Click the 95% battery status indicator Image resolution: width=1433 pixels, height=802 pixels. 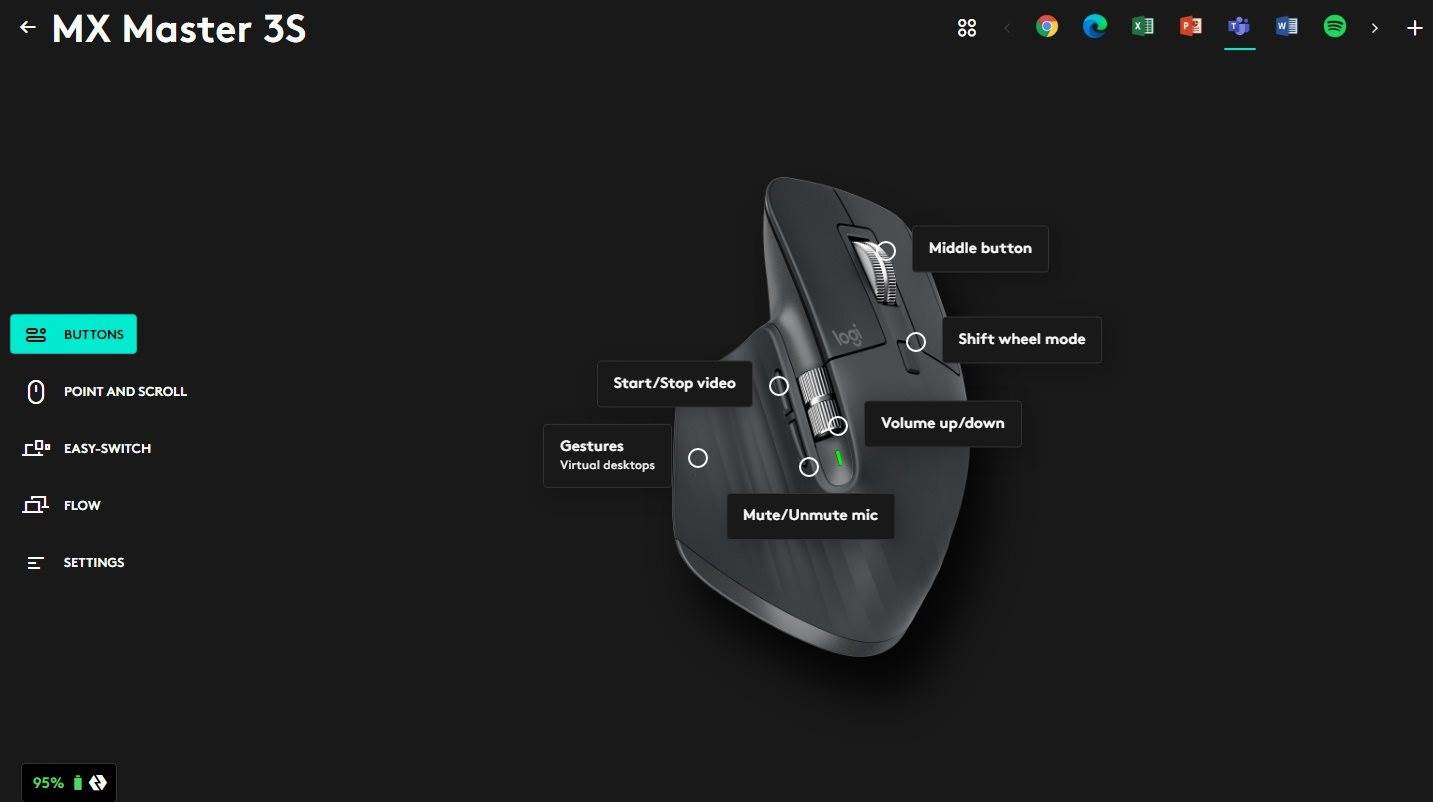[x=66, y=782]
